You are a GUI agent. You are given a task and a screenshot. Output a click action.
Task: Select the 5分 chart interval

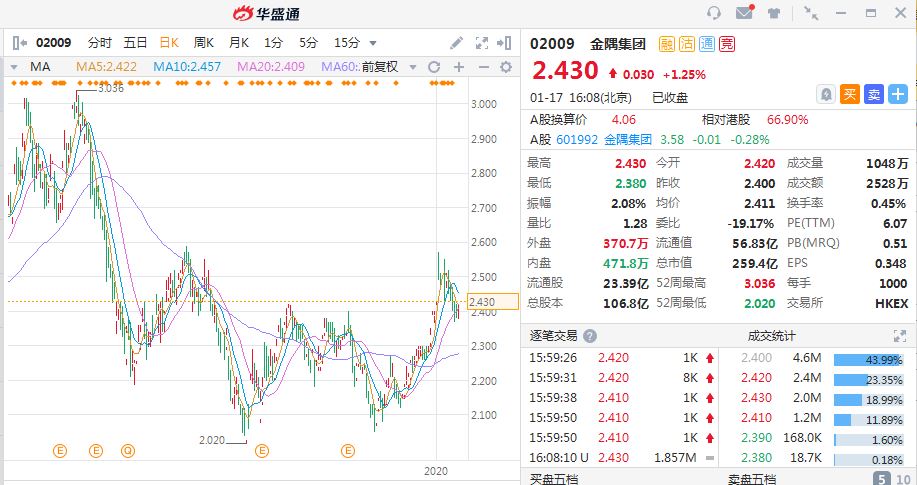point(309,43)
